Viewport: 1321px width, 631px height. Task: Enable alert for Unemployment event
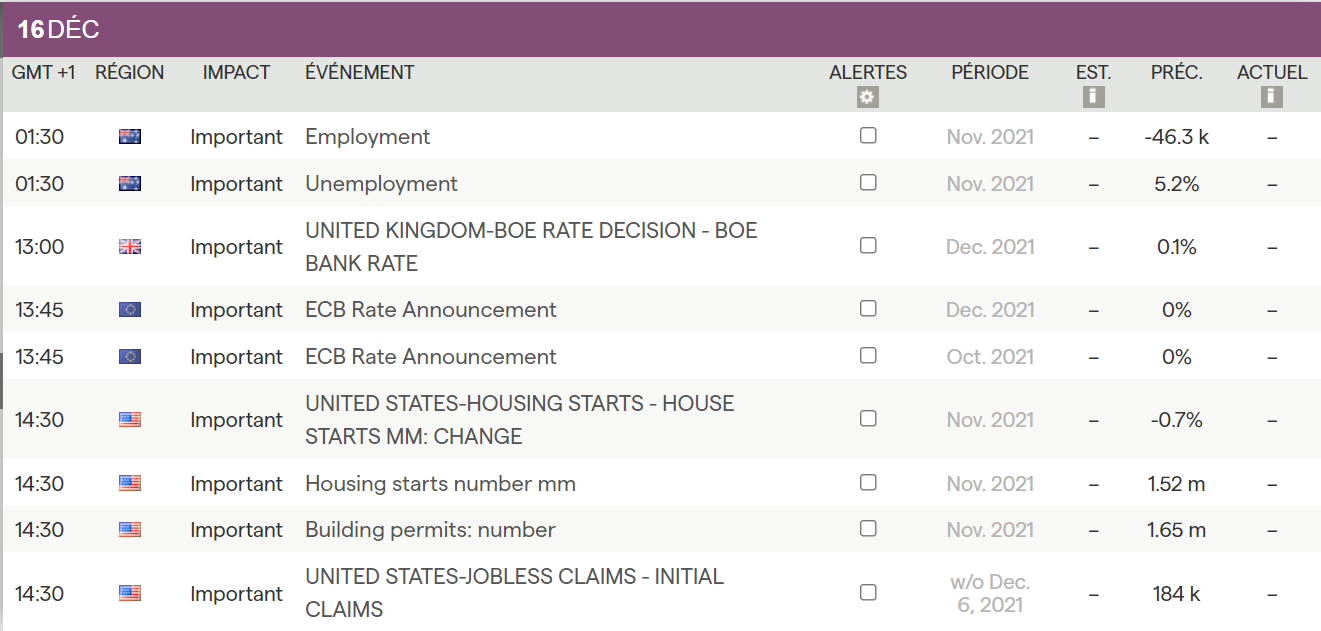tap(868, 182)
